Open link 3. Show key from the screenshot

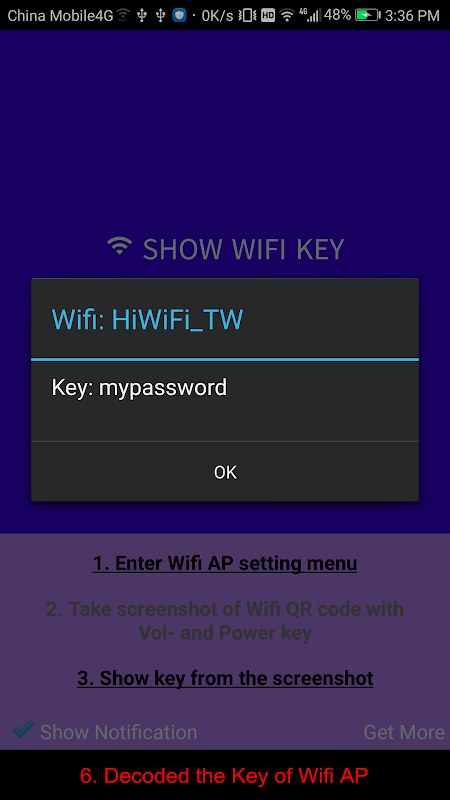pyautogui.click(x=225, y=678)
